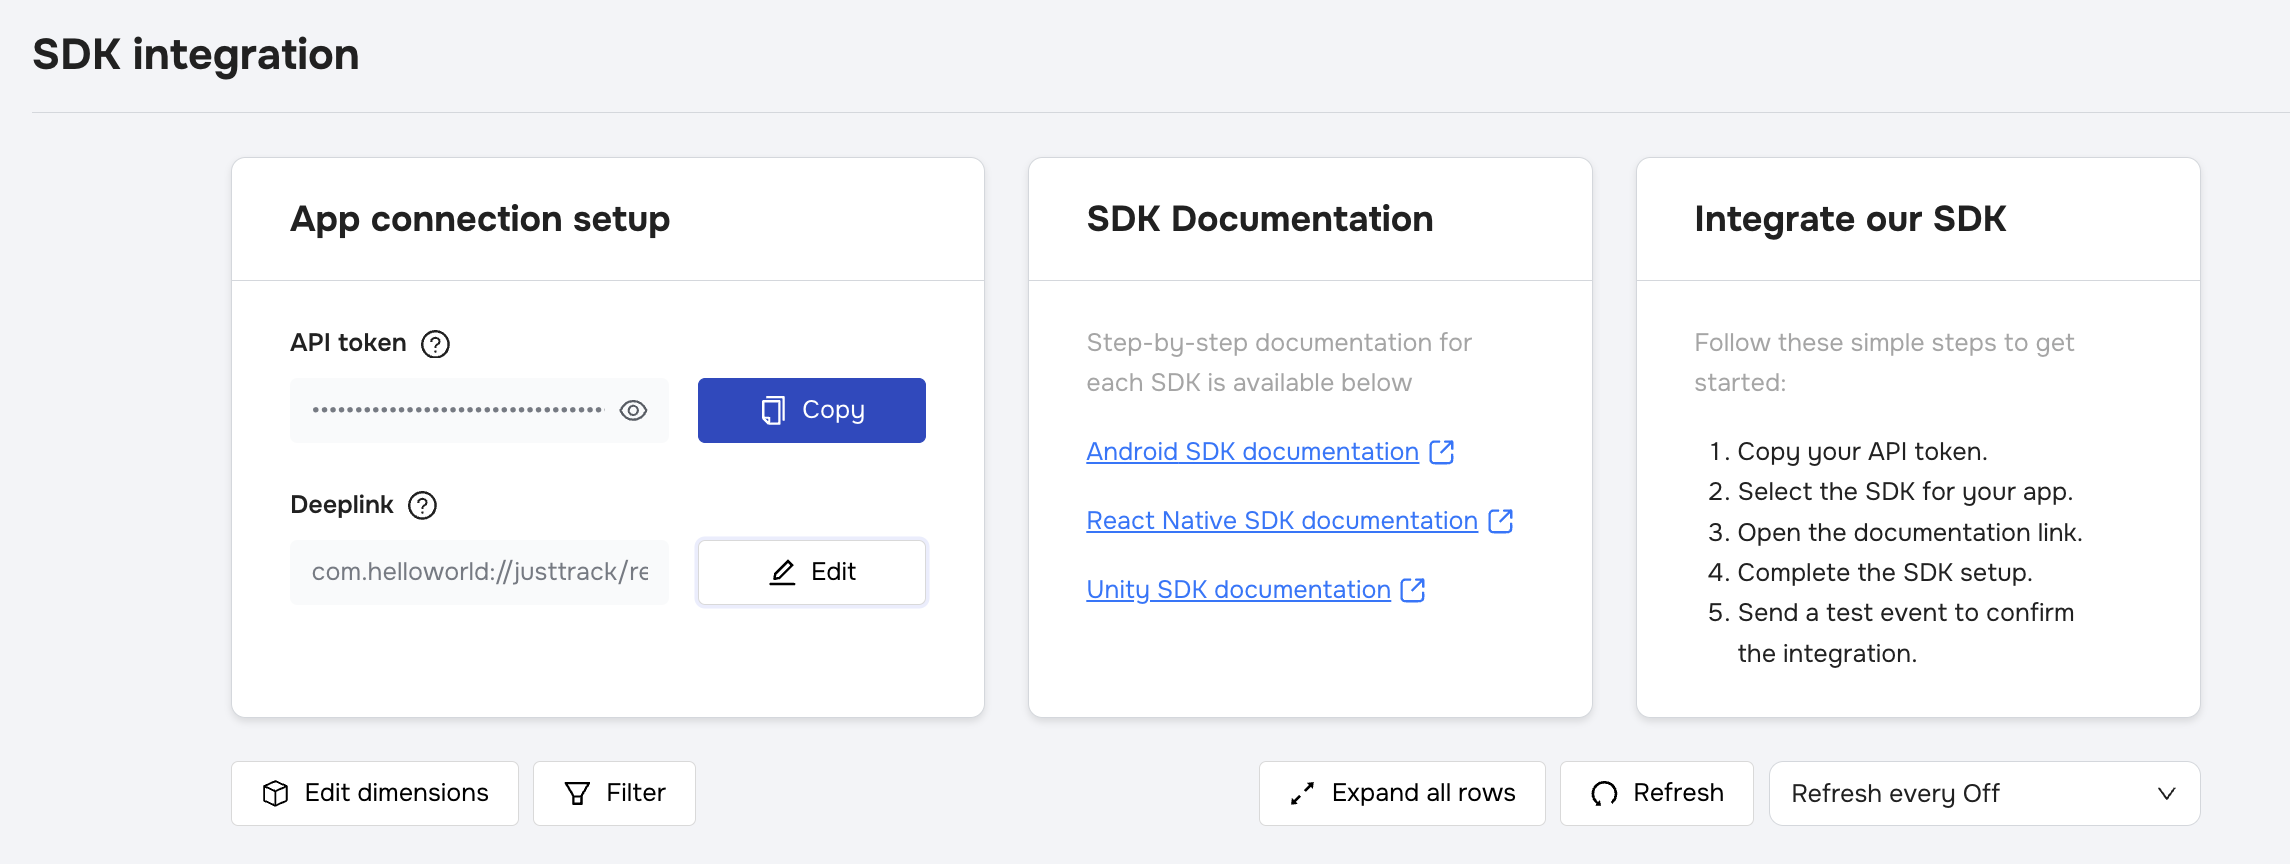Viewport: 2290px width, 864px height.
Task: Click the Deeplink help question mark icon
Action: (422, 506)
